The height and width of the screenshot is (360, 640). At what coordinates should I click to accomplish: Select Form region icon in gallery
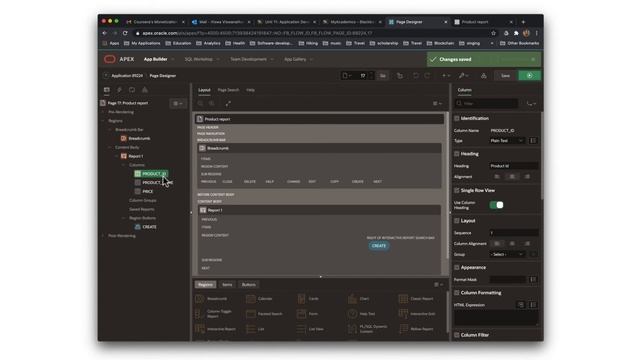tap(301, 314)
